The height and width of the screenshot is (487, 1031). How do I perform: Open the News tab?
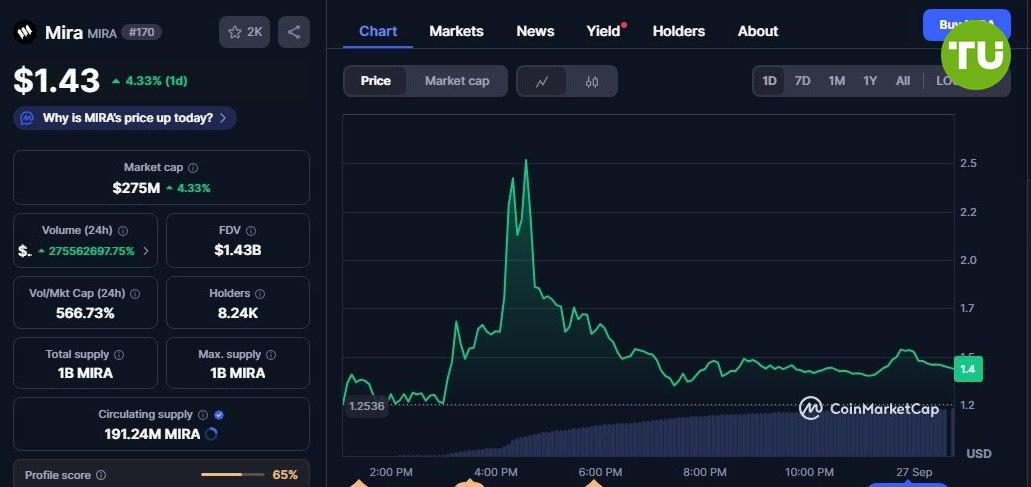[535, 31]
